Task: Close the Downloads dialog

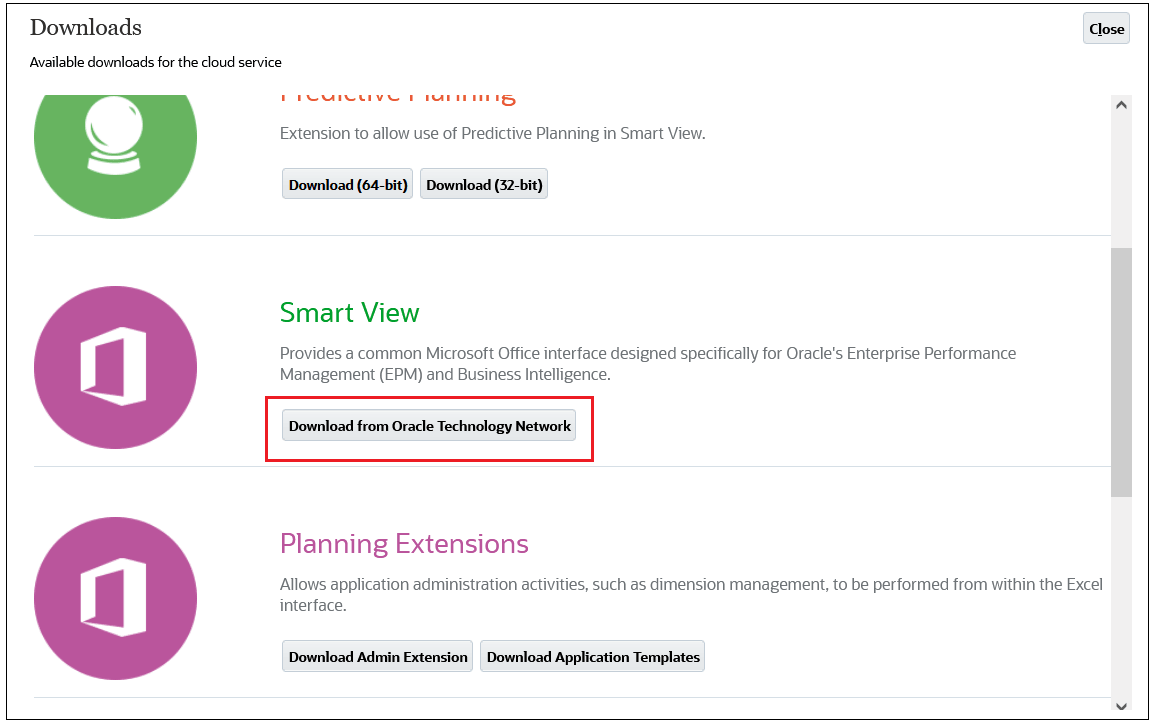Action: click(x=1105, y=28)
